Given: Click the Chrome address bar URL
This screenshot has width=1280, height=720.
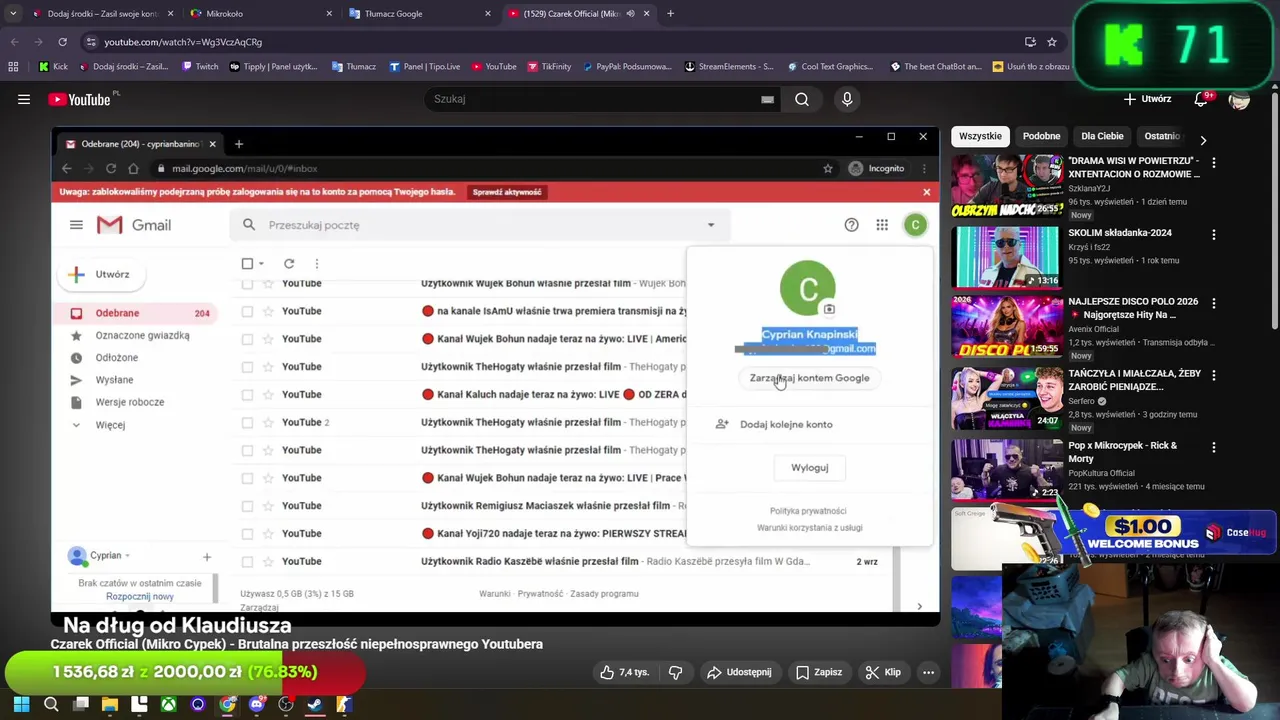Looking at the screenshot, I should [183, 42].
